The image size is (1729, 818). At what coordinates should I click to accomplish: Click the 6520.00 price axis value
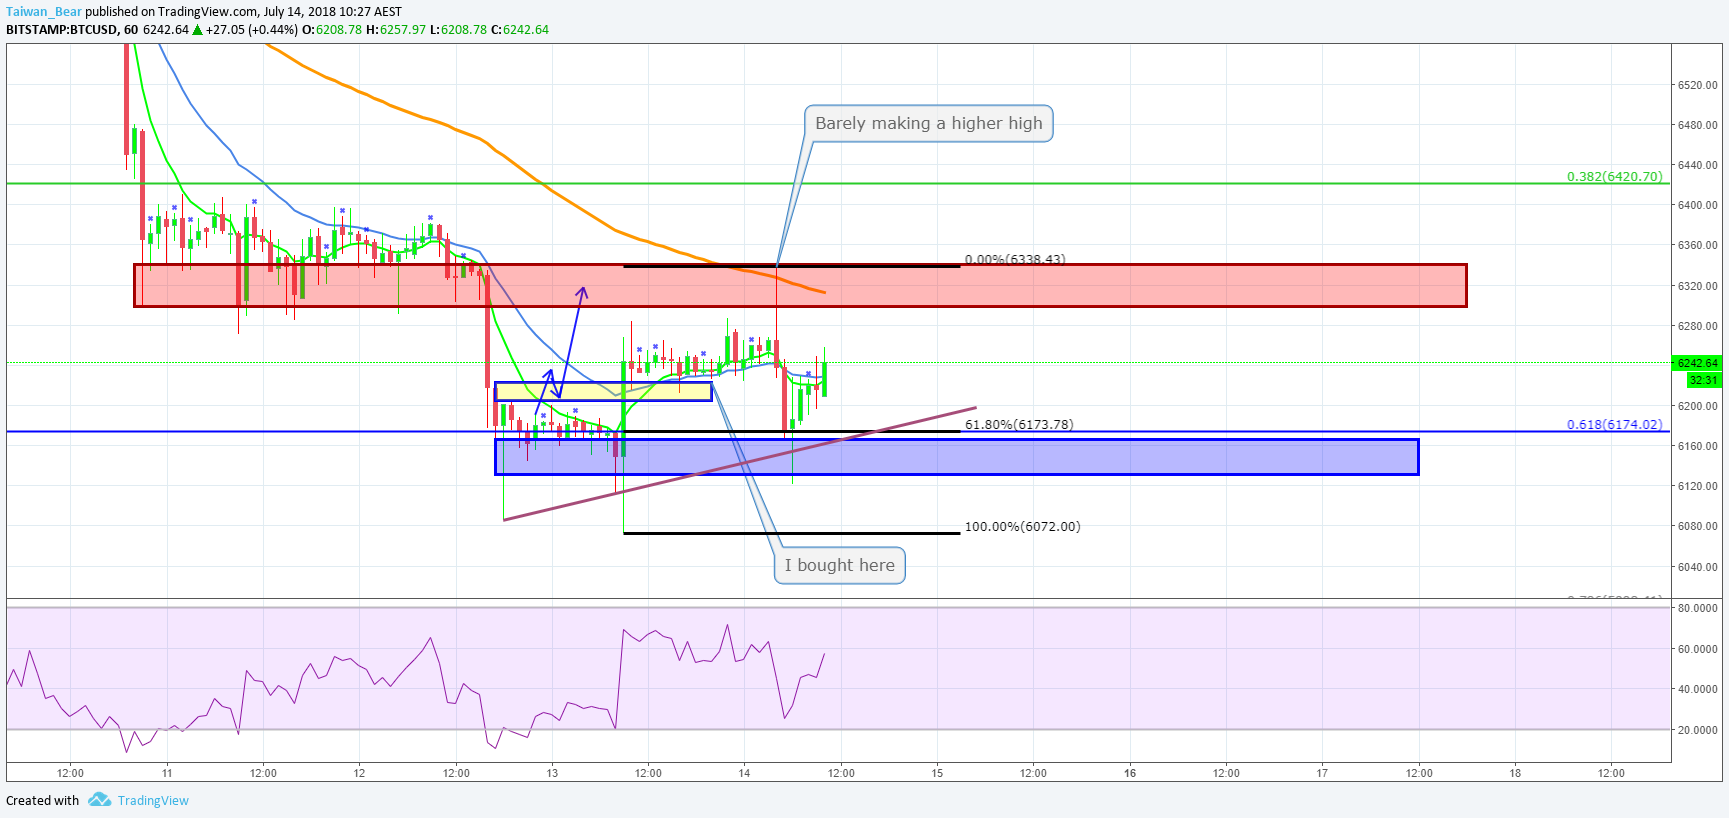click(1698, 85)
